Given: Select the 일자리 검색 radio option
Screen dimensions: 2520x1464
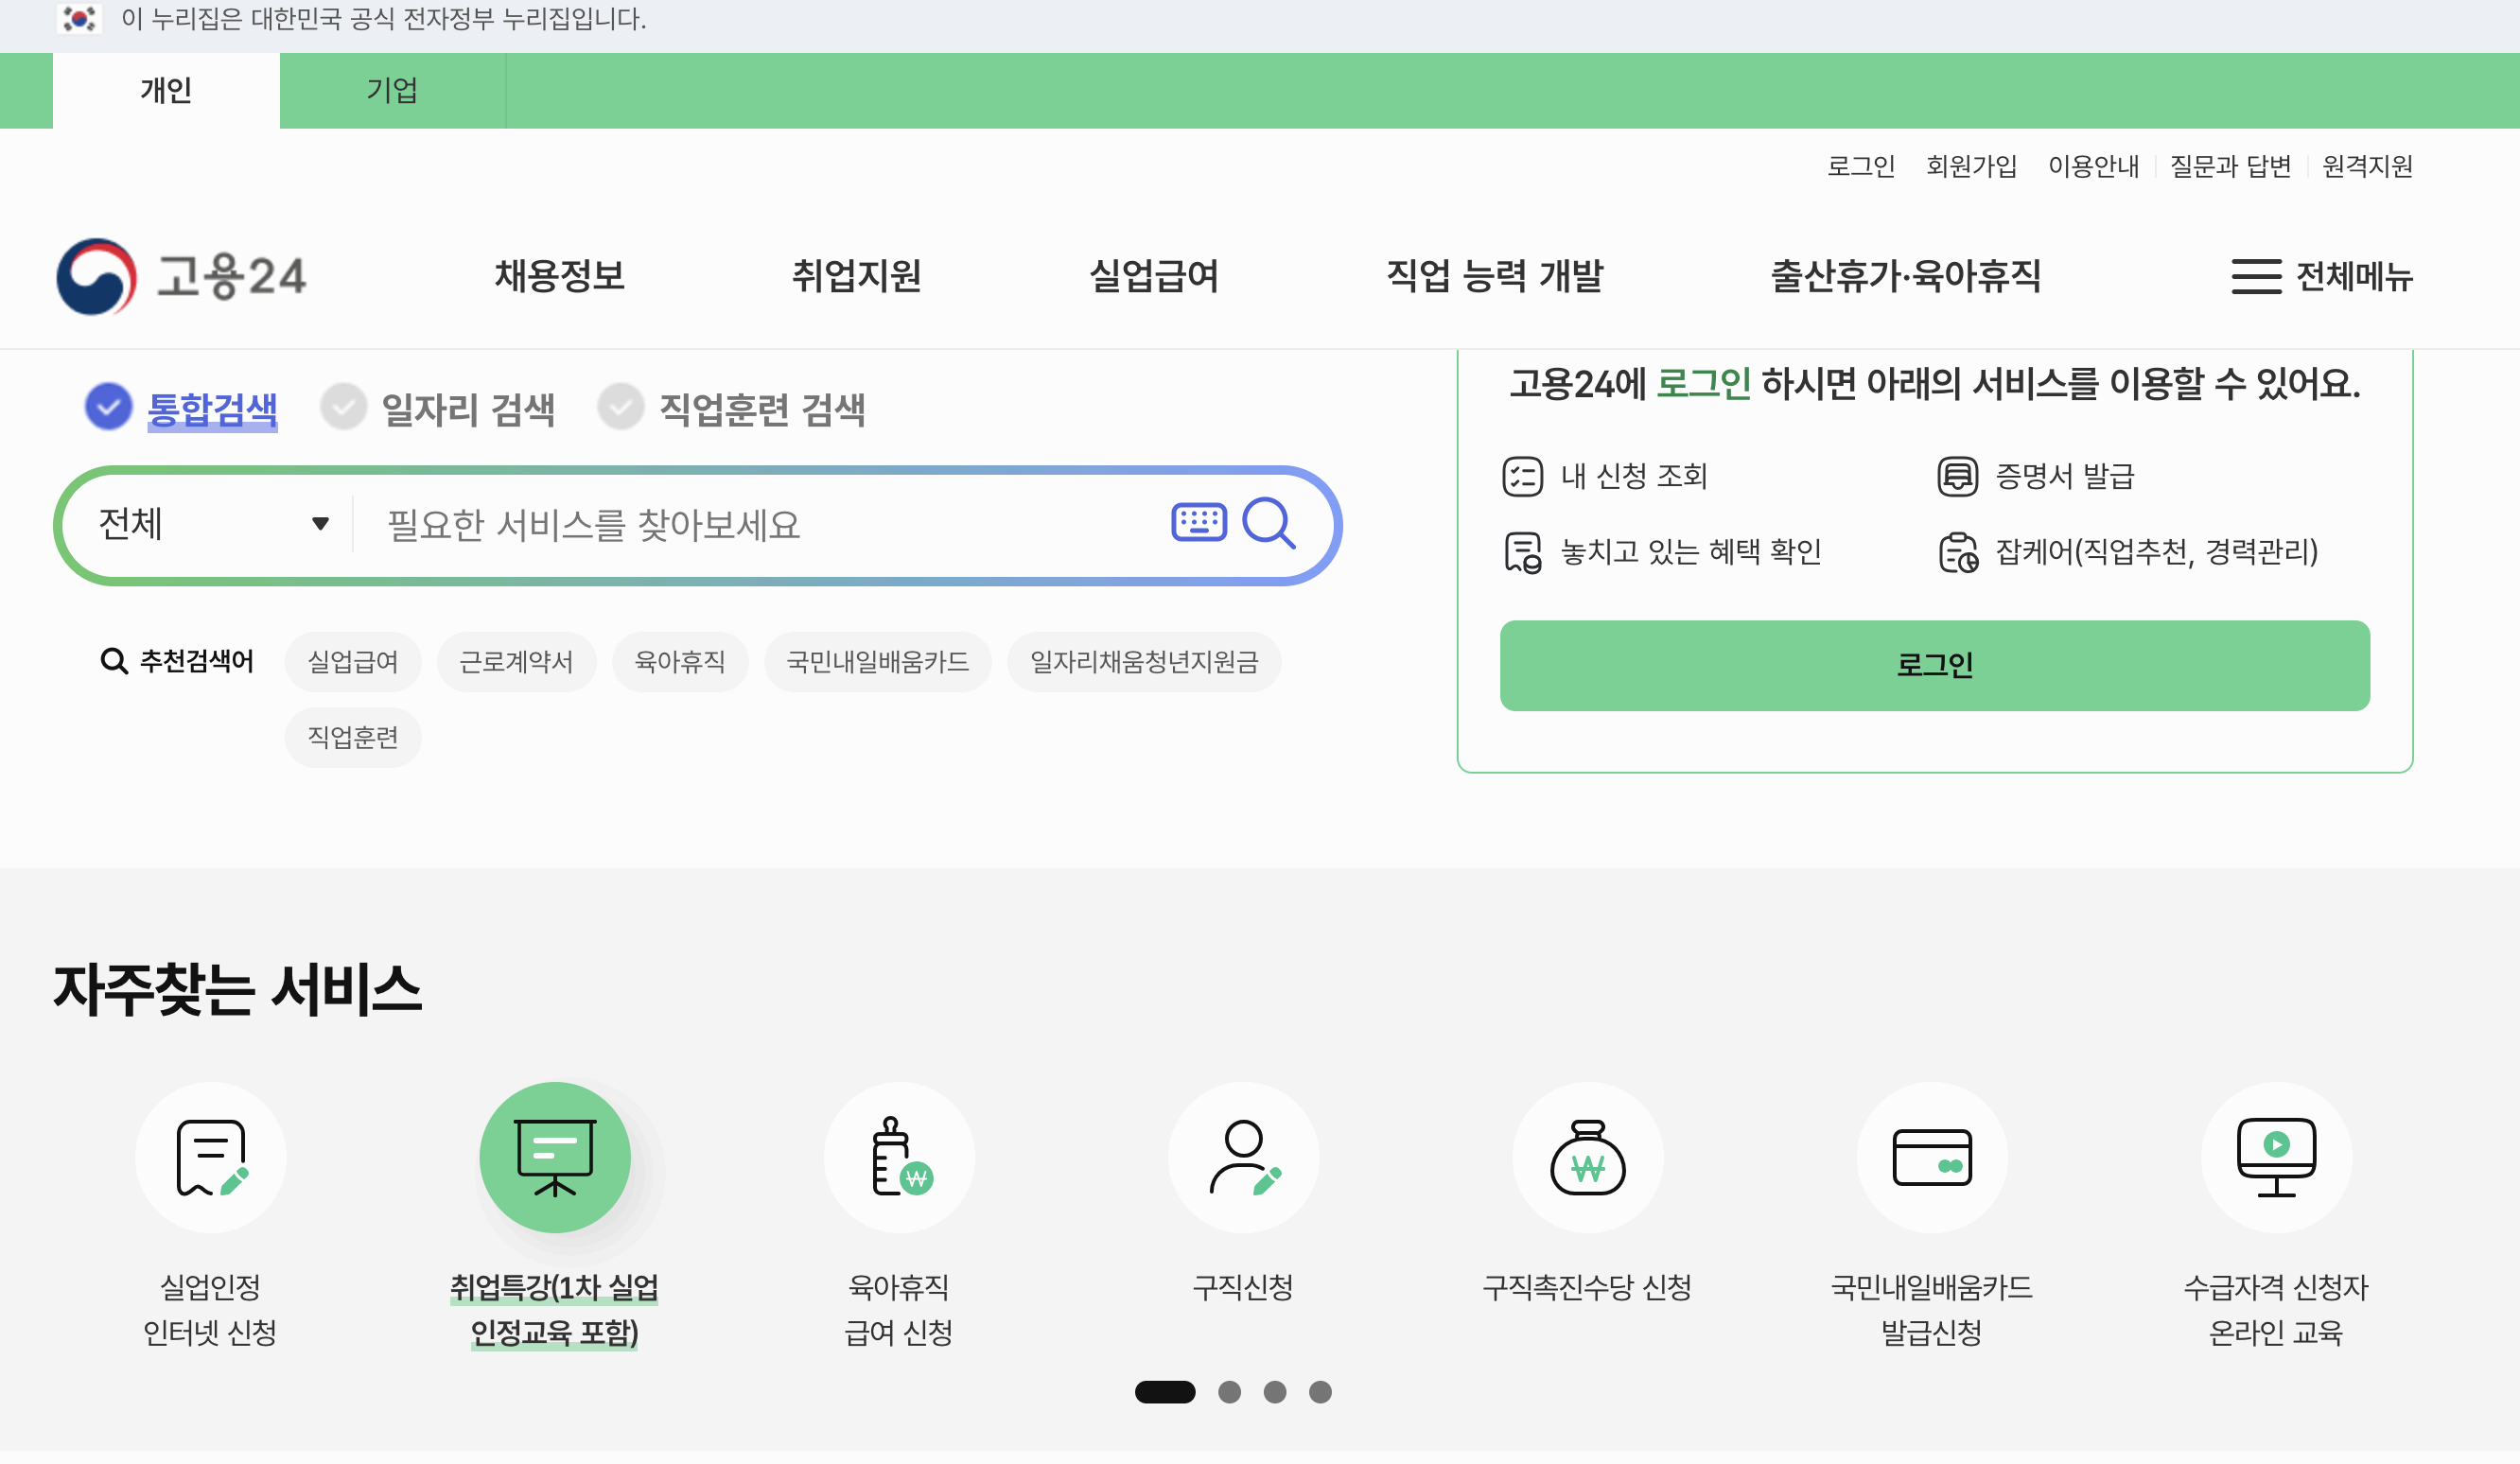Looking at the screenshot, I should [344, 406].
